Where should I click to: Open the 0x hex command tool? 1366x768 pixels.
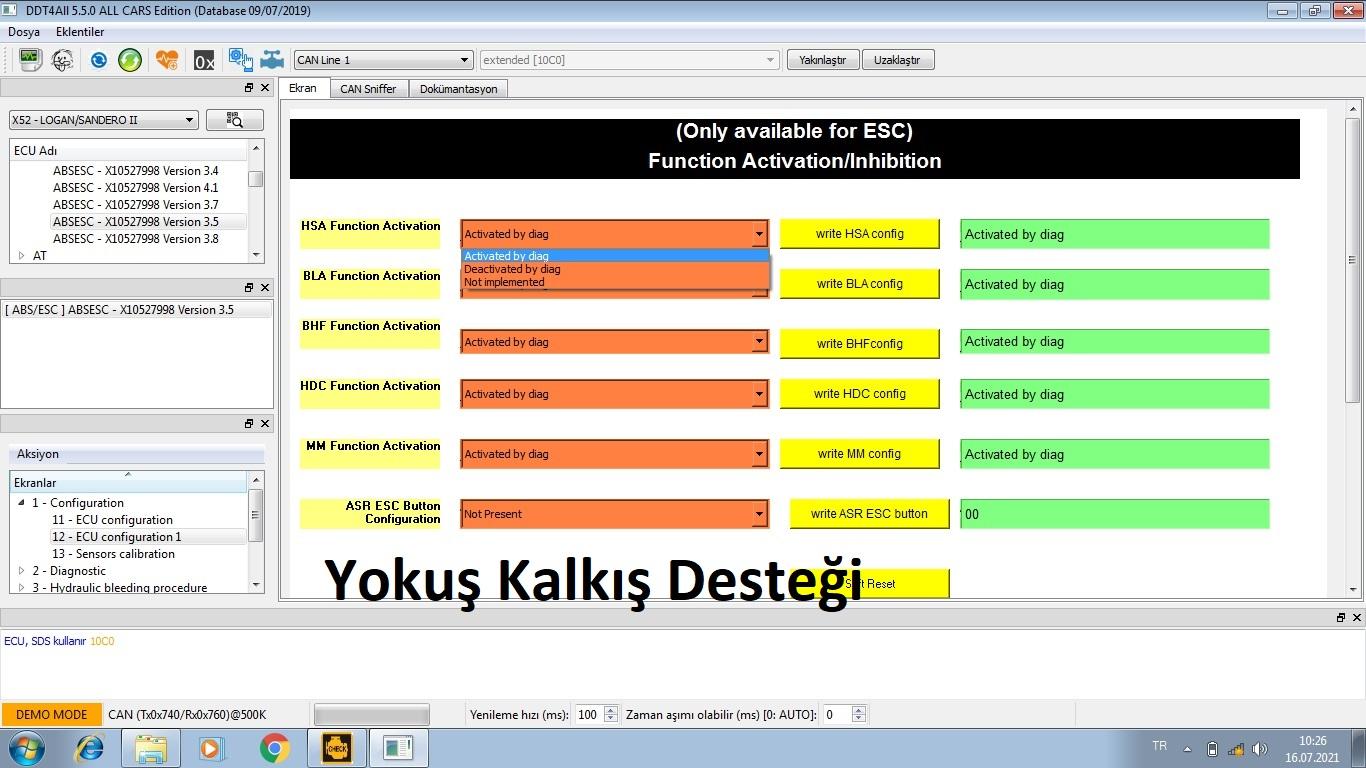pos(204,61)
